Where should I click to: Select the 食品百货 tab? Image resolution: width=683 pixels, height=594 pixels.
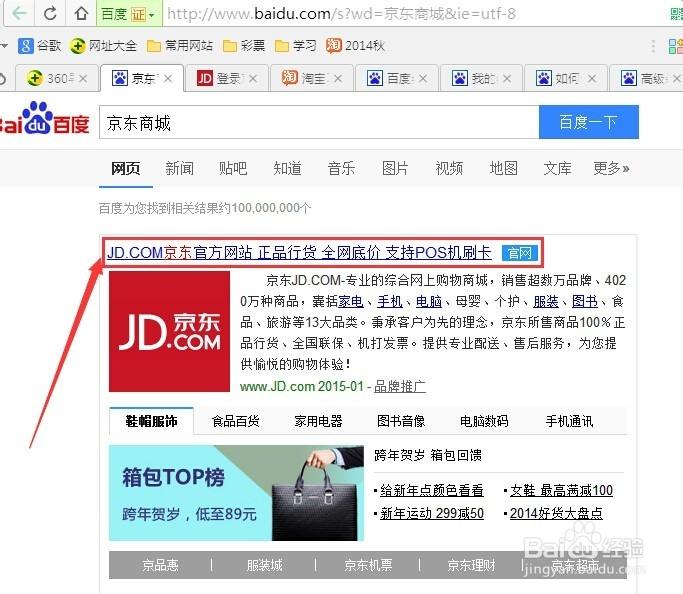(235, 421)
